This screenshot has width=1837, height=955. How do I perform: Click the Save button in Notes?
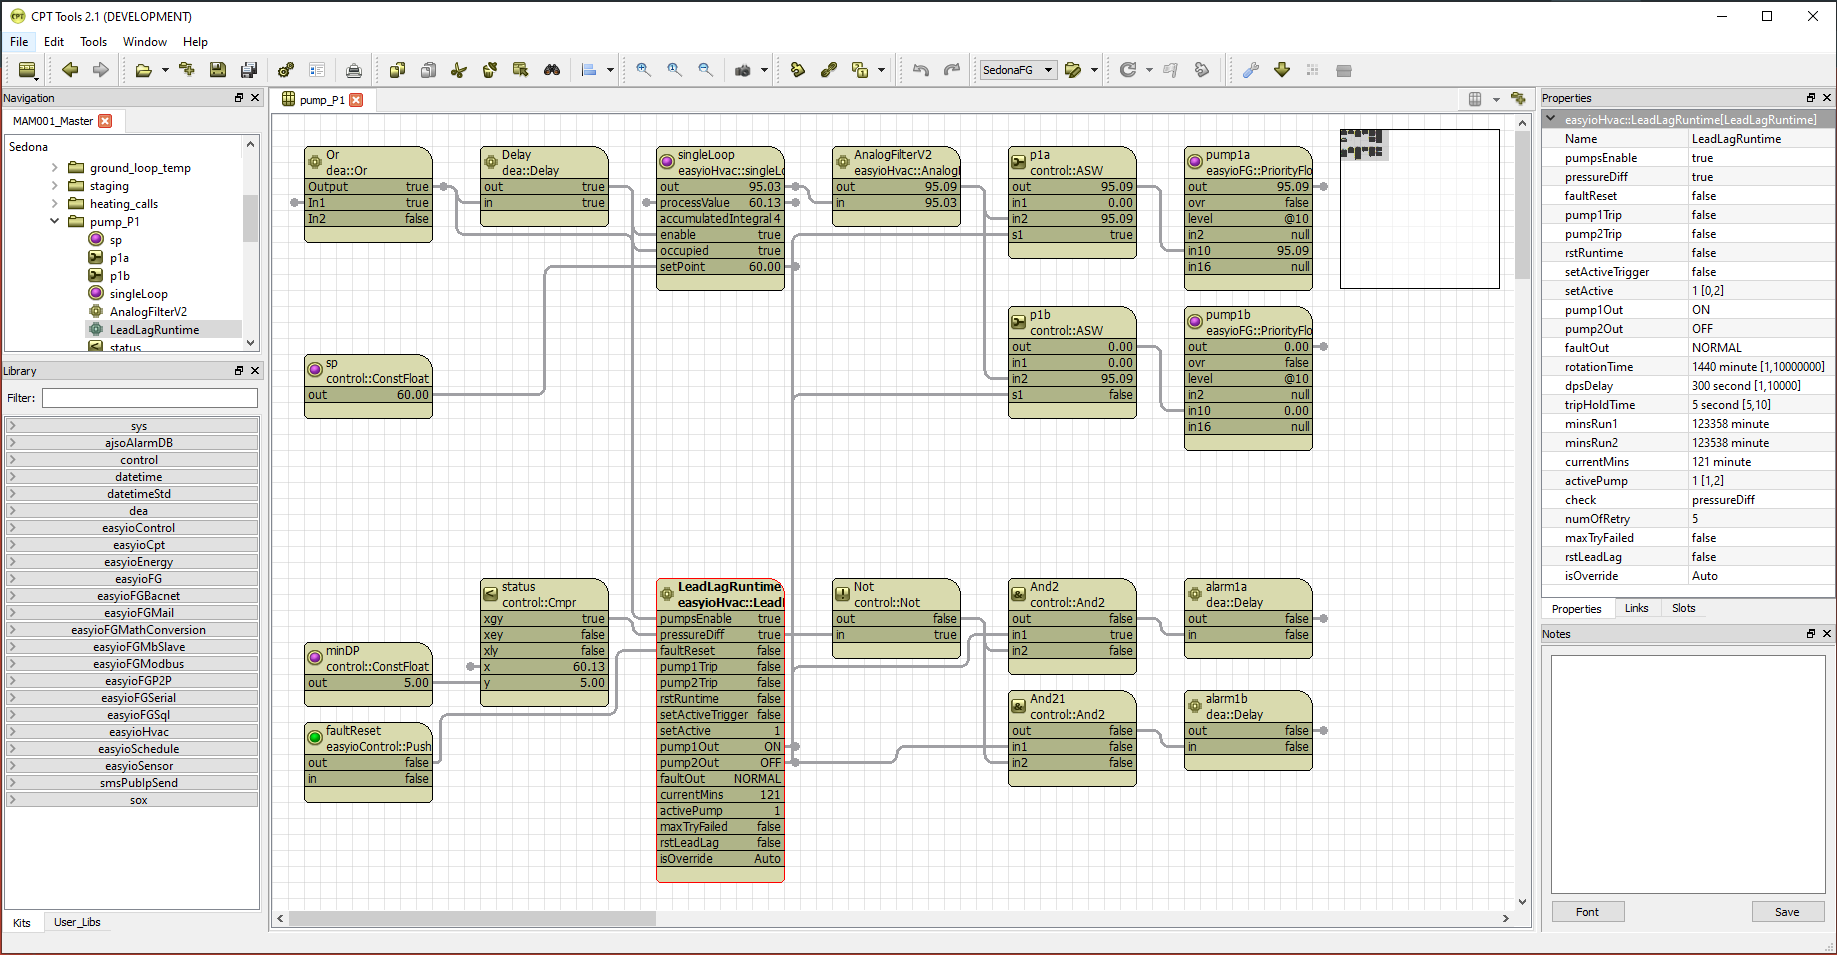pyautogui.click(x=1787, y=912)
